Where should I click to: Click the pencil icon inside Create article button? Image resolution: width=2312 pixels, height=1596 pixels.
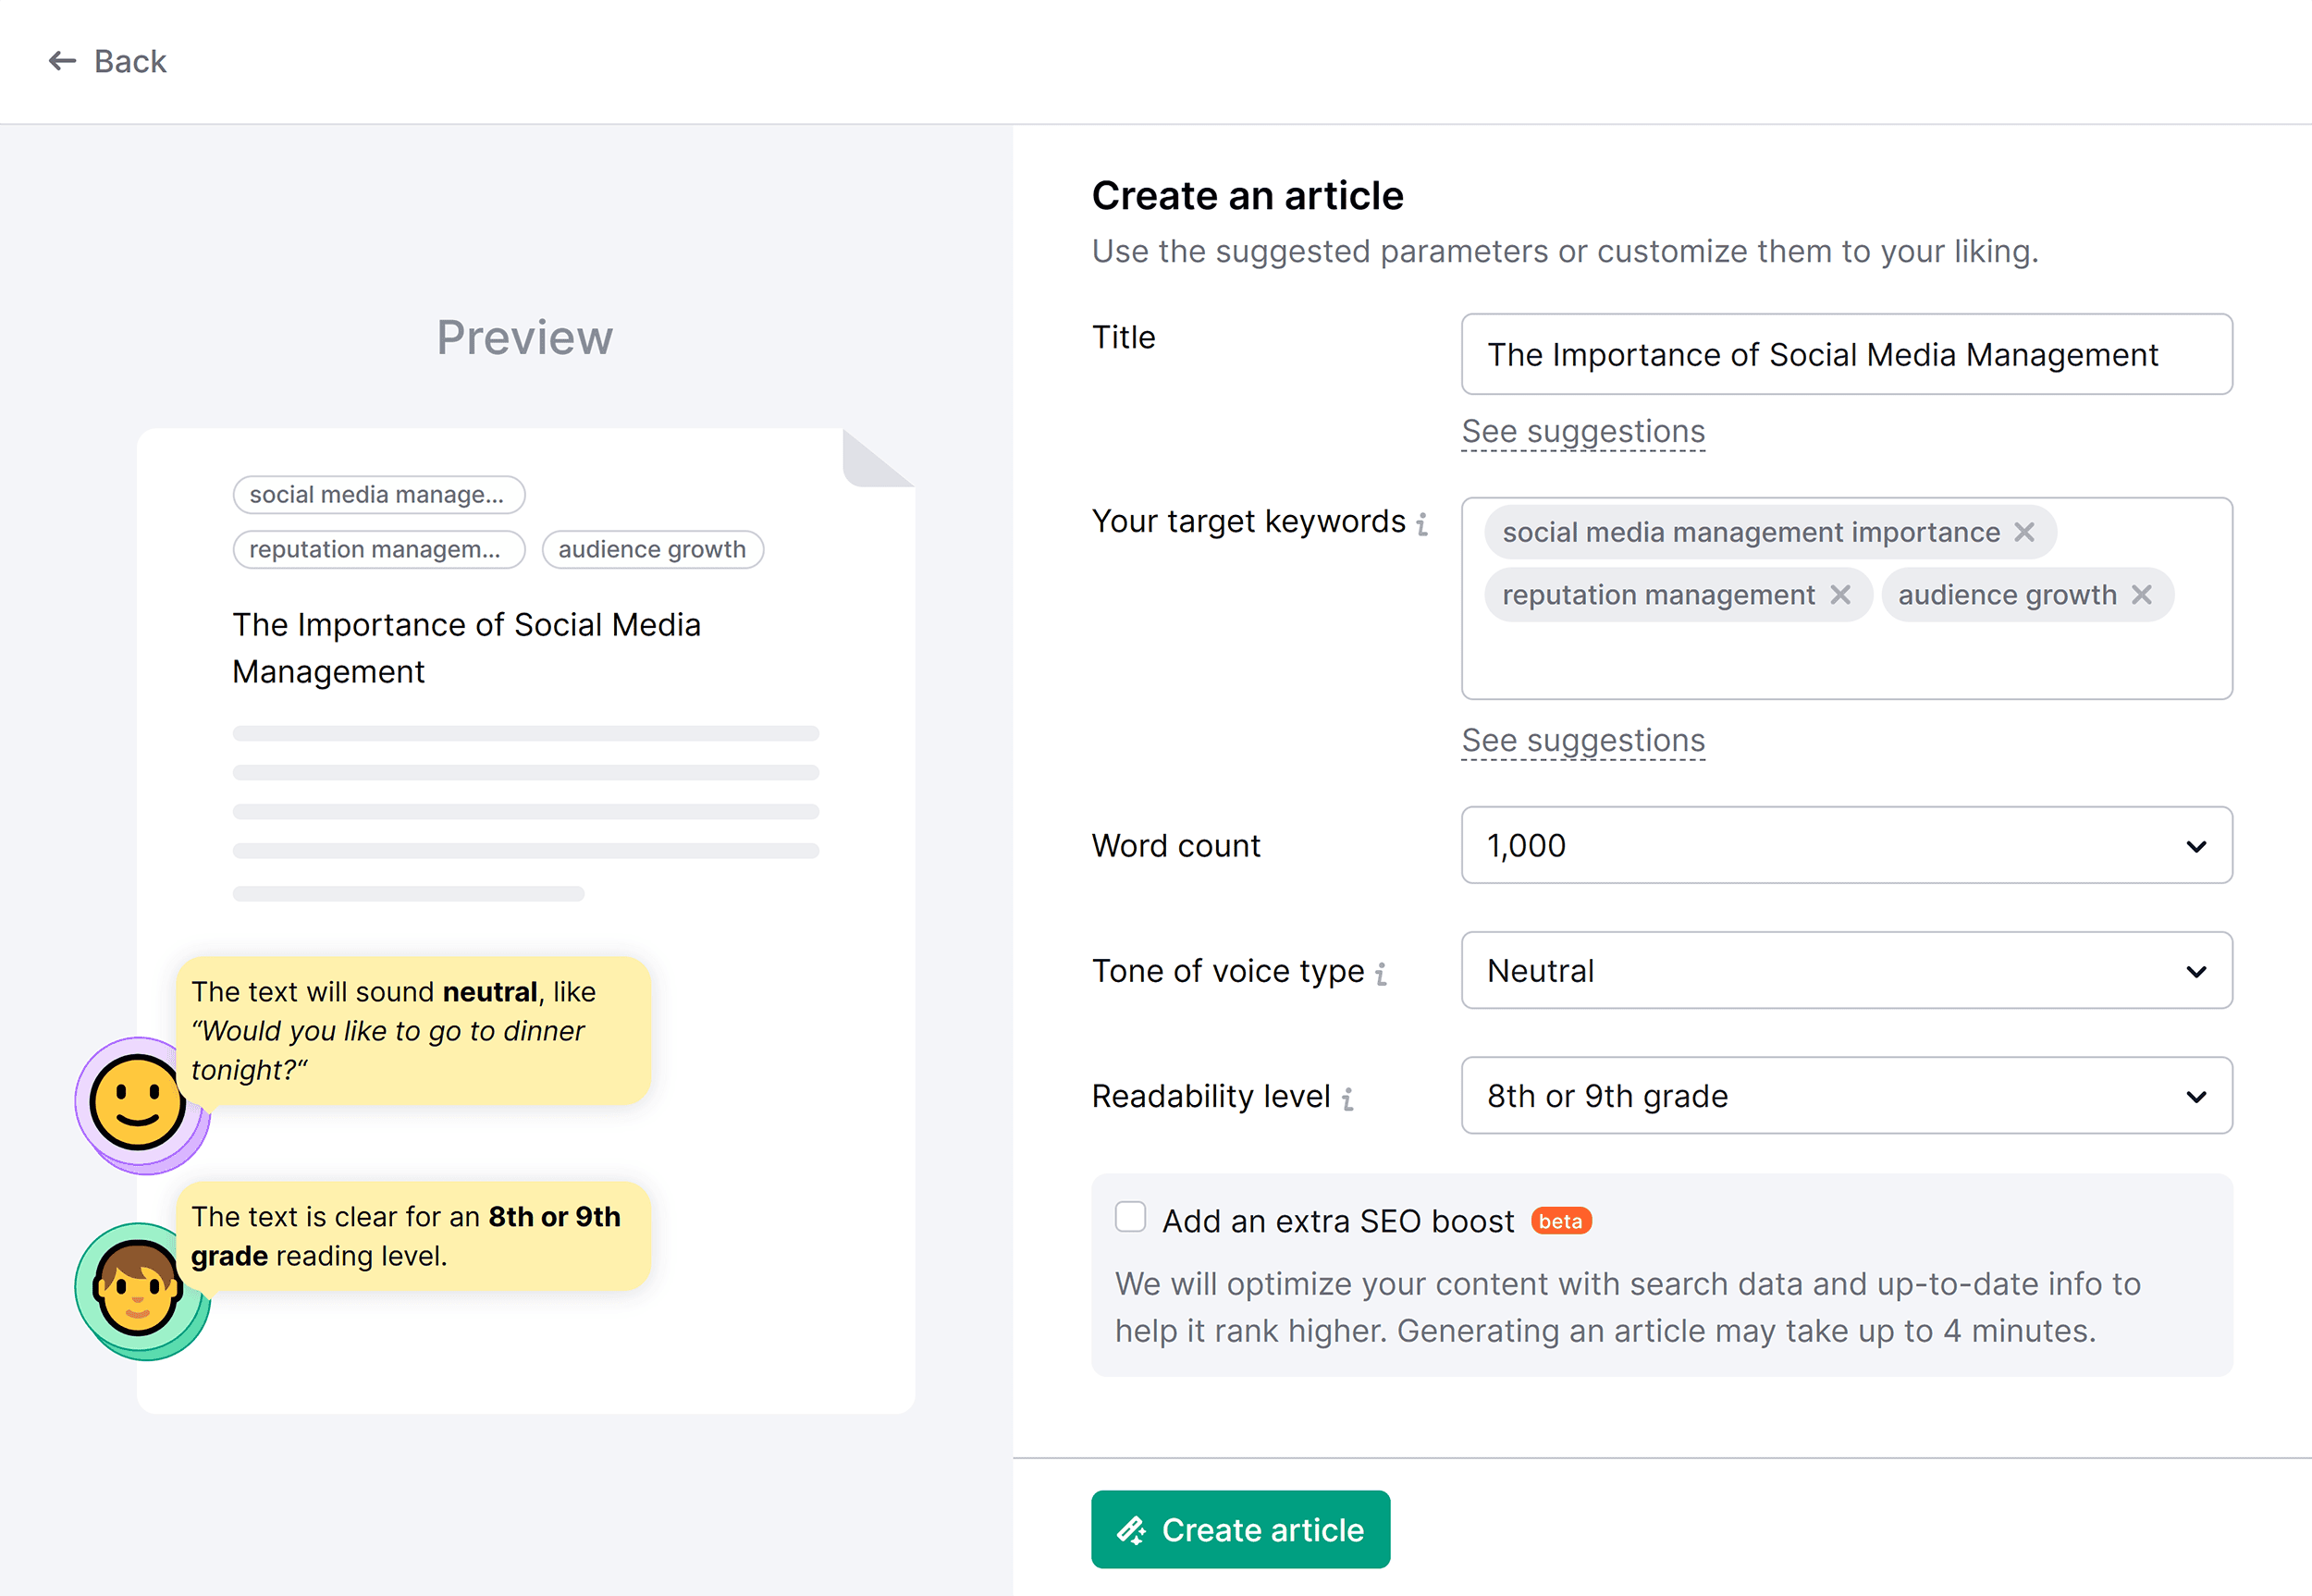click(x=1133, y=1529)
